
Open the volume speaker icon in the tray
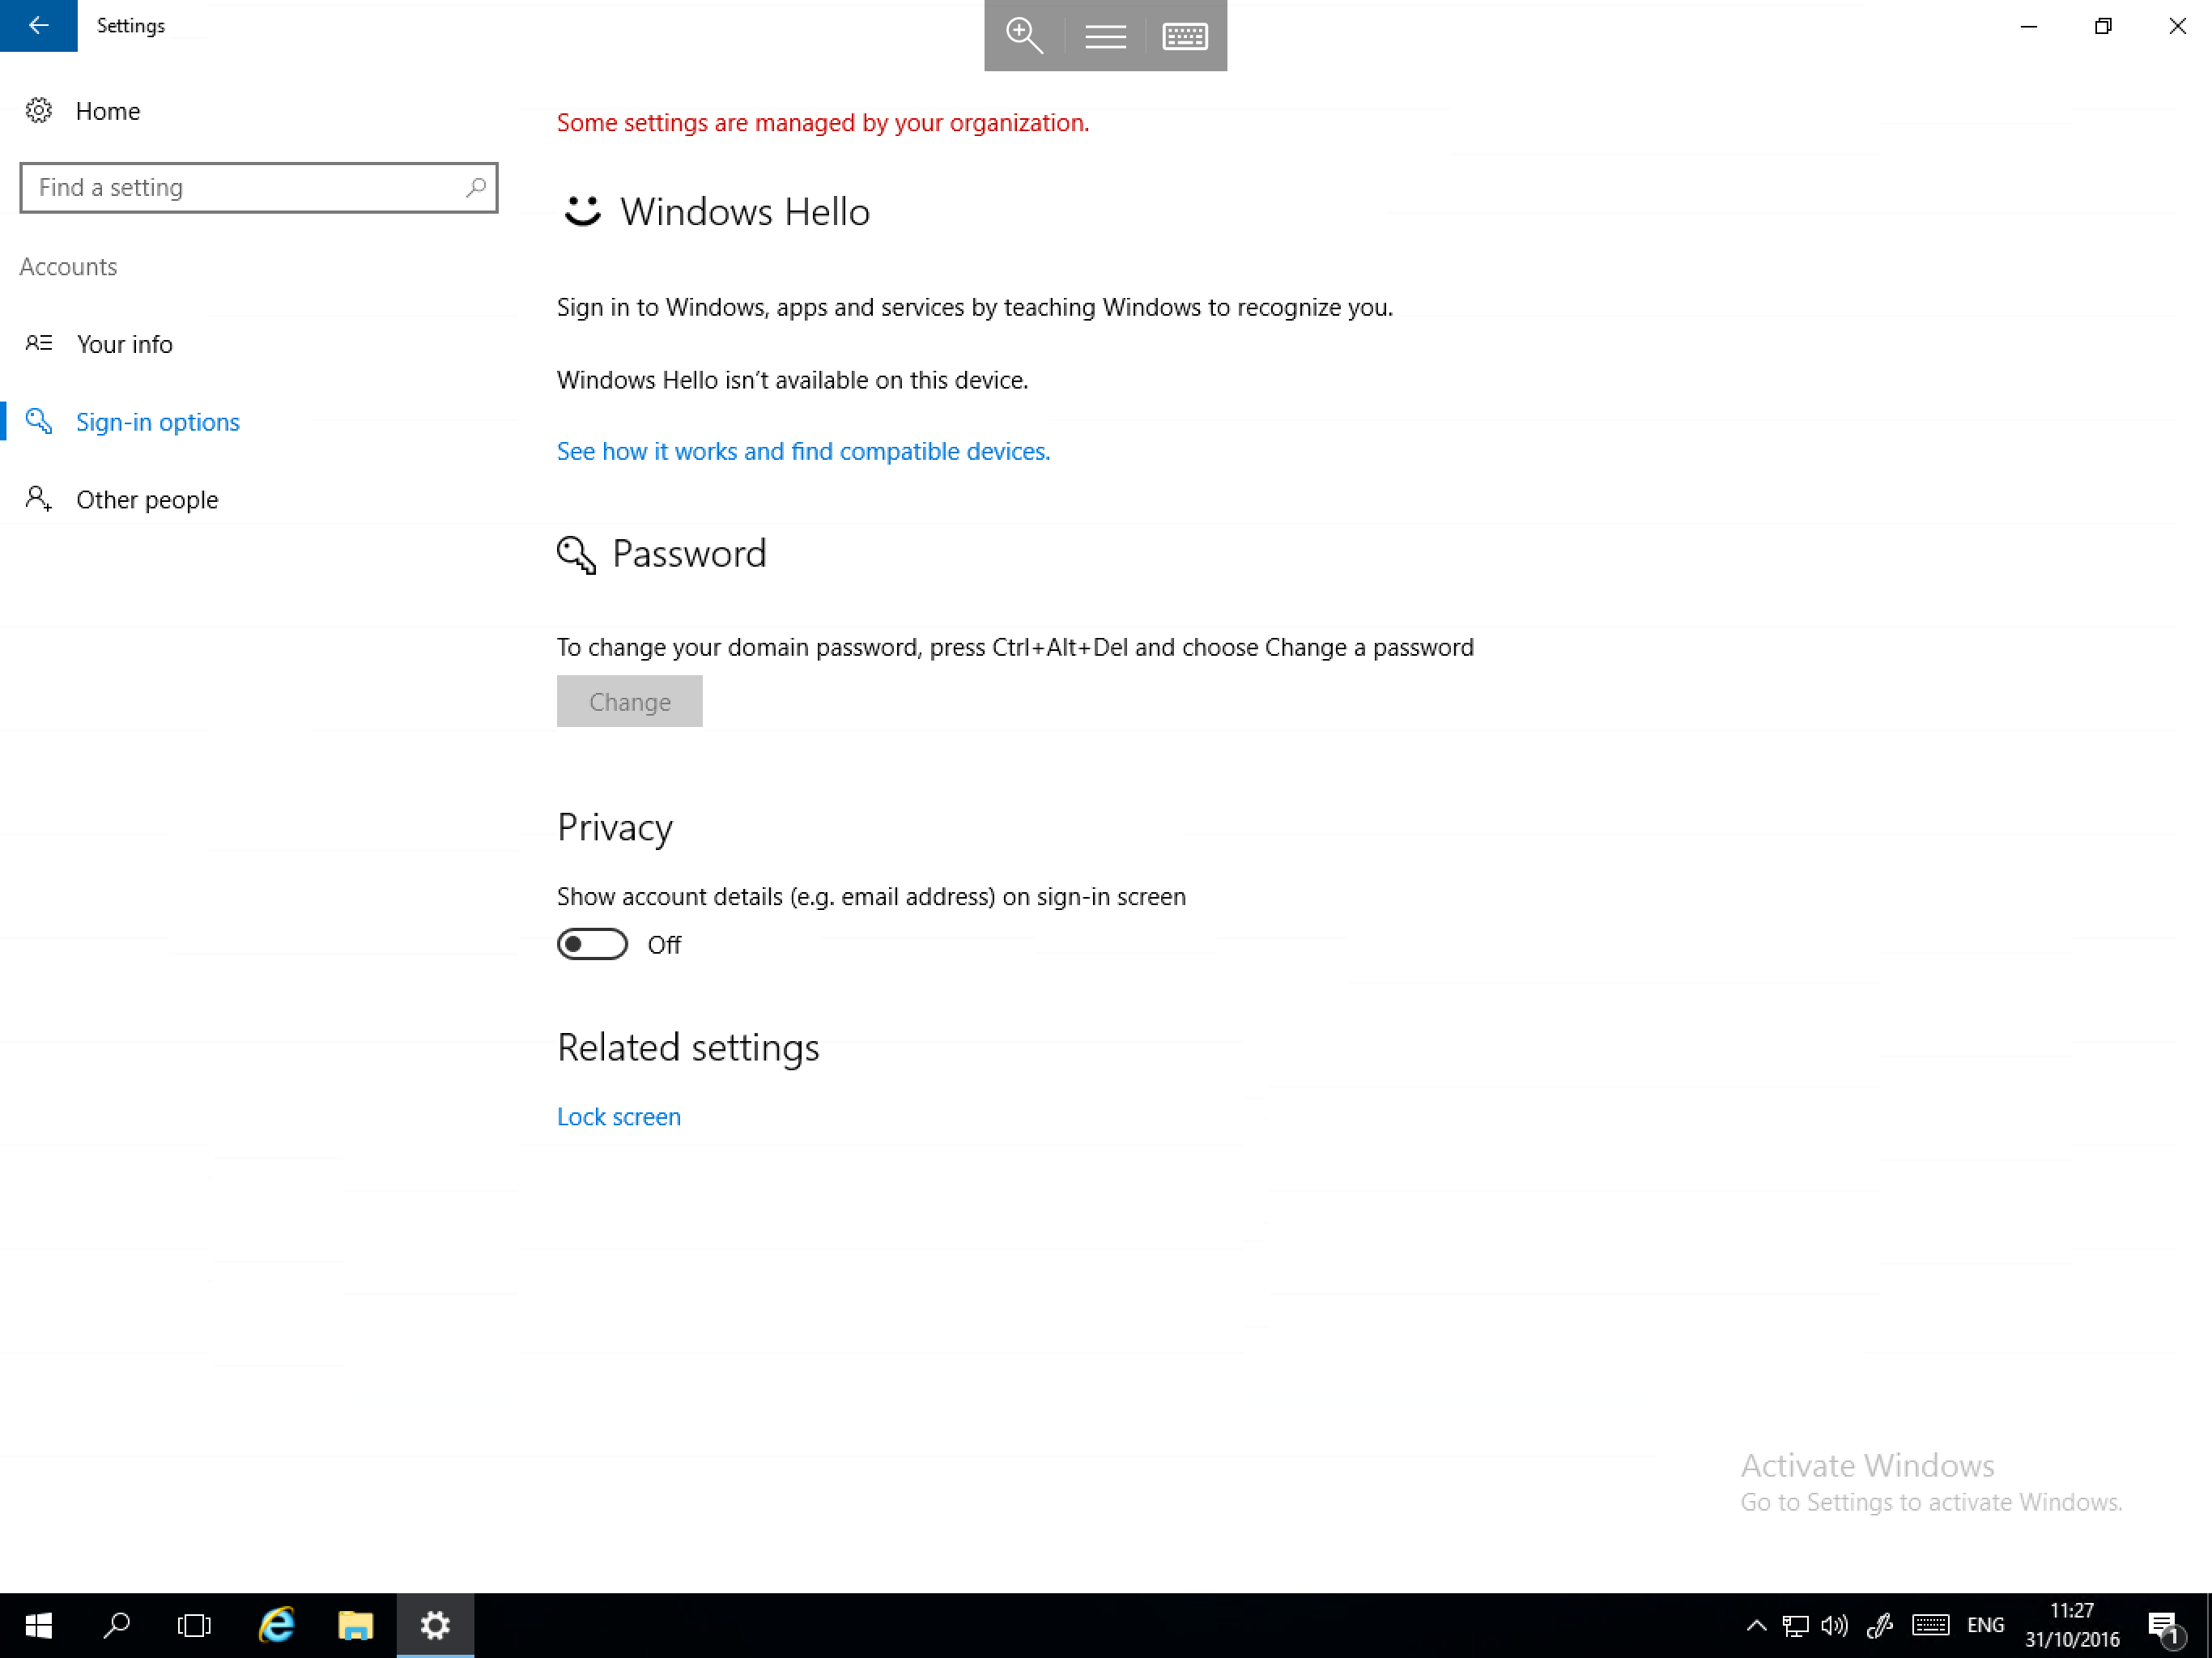1834,1626
